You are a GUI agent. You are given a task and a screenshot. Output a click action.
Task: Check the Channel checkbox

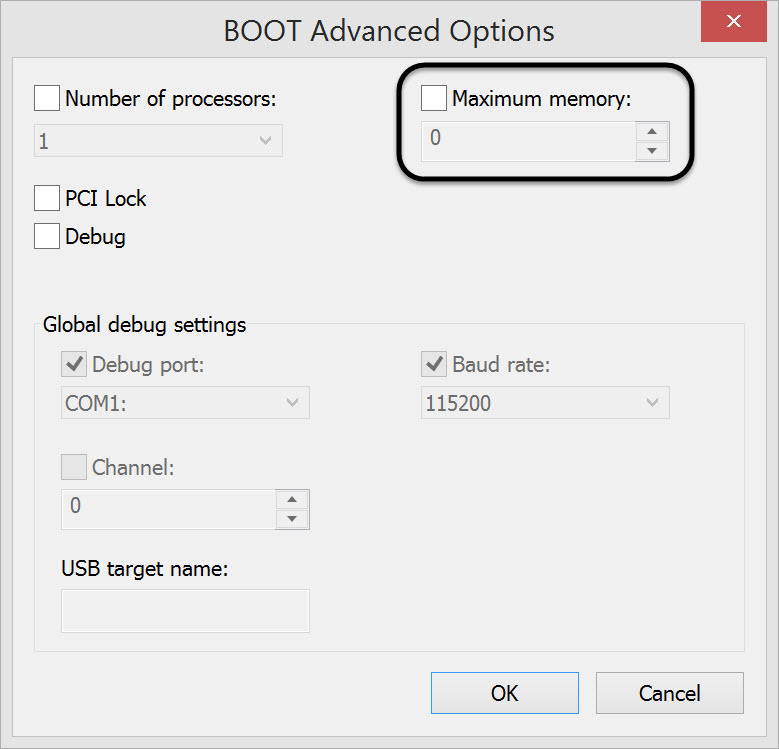[74, 466]
